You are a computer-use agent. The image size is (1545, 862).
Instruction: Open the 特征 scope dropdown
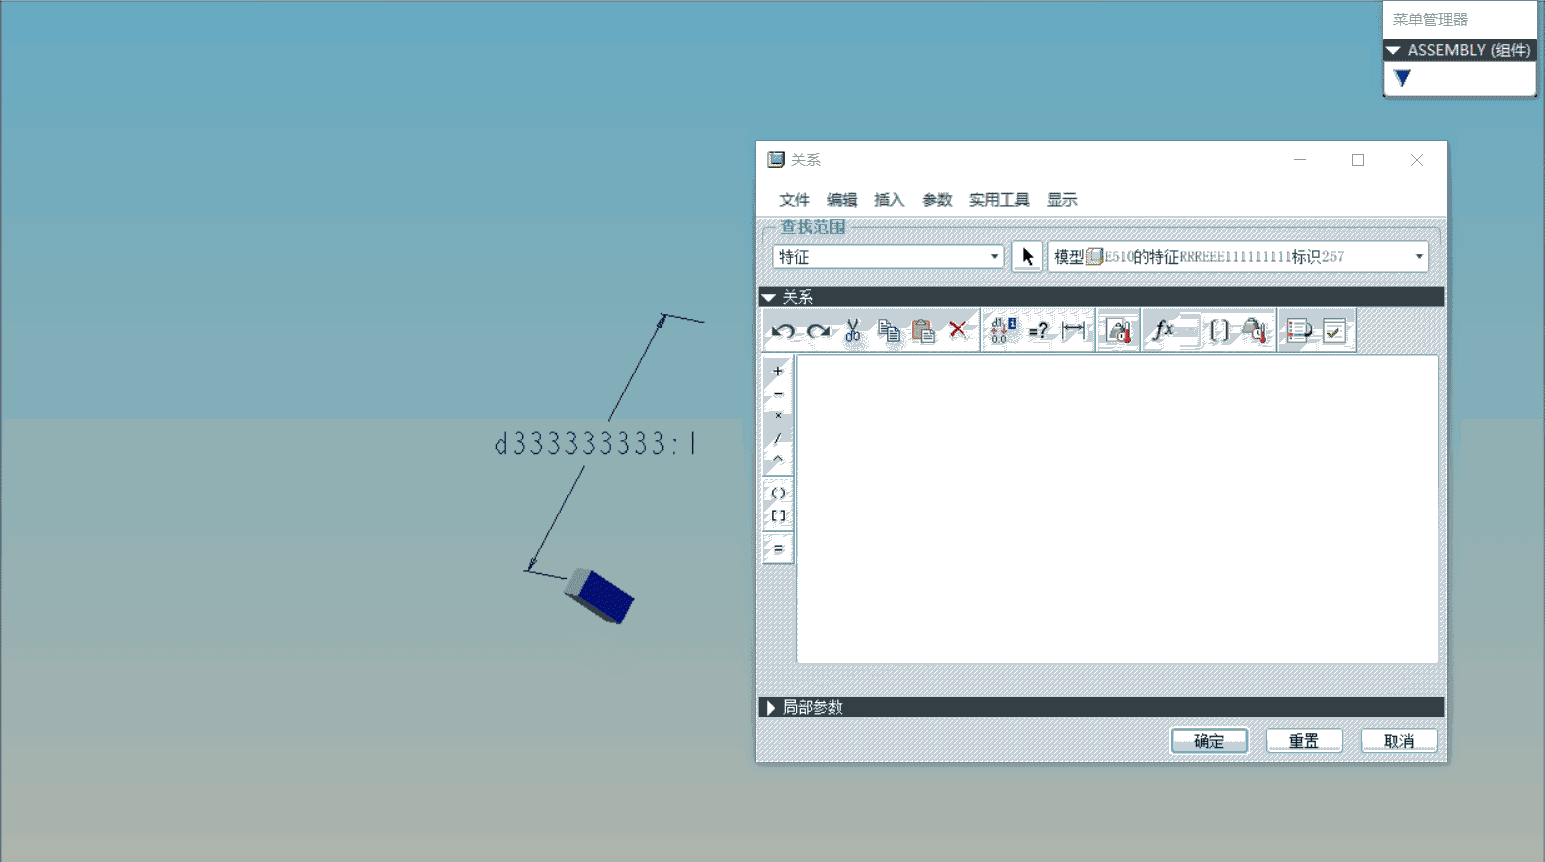(x=888, y=257)
